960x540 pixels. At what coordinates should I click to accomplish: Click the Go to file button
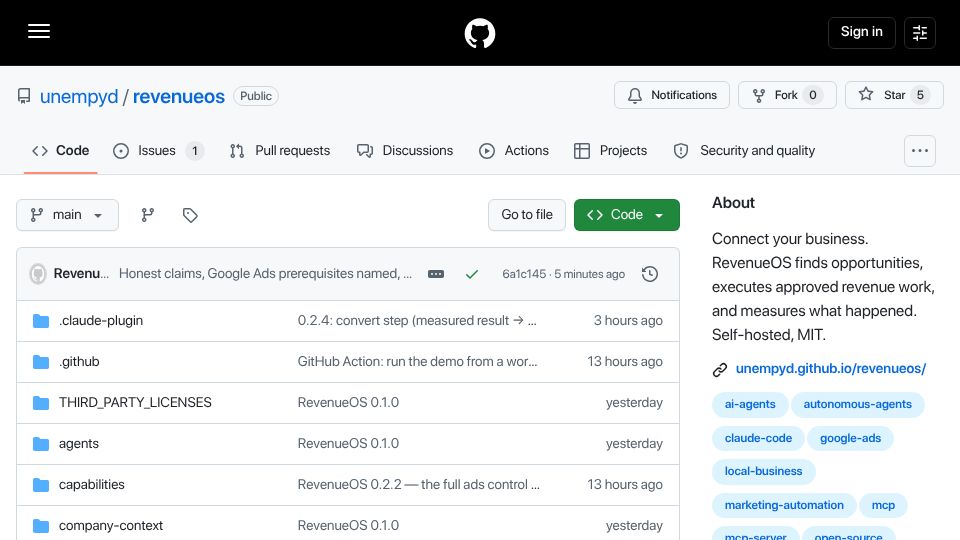(x=527, y=215)
